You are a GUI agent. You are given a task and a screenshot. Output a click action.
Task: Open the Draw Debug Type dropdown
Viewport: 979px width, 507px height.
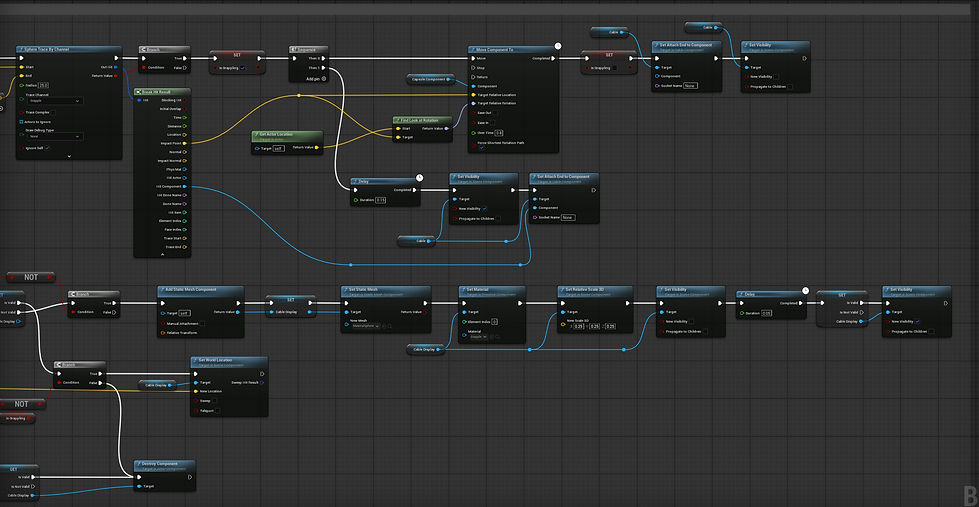point(54,136)
